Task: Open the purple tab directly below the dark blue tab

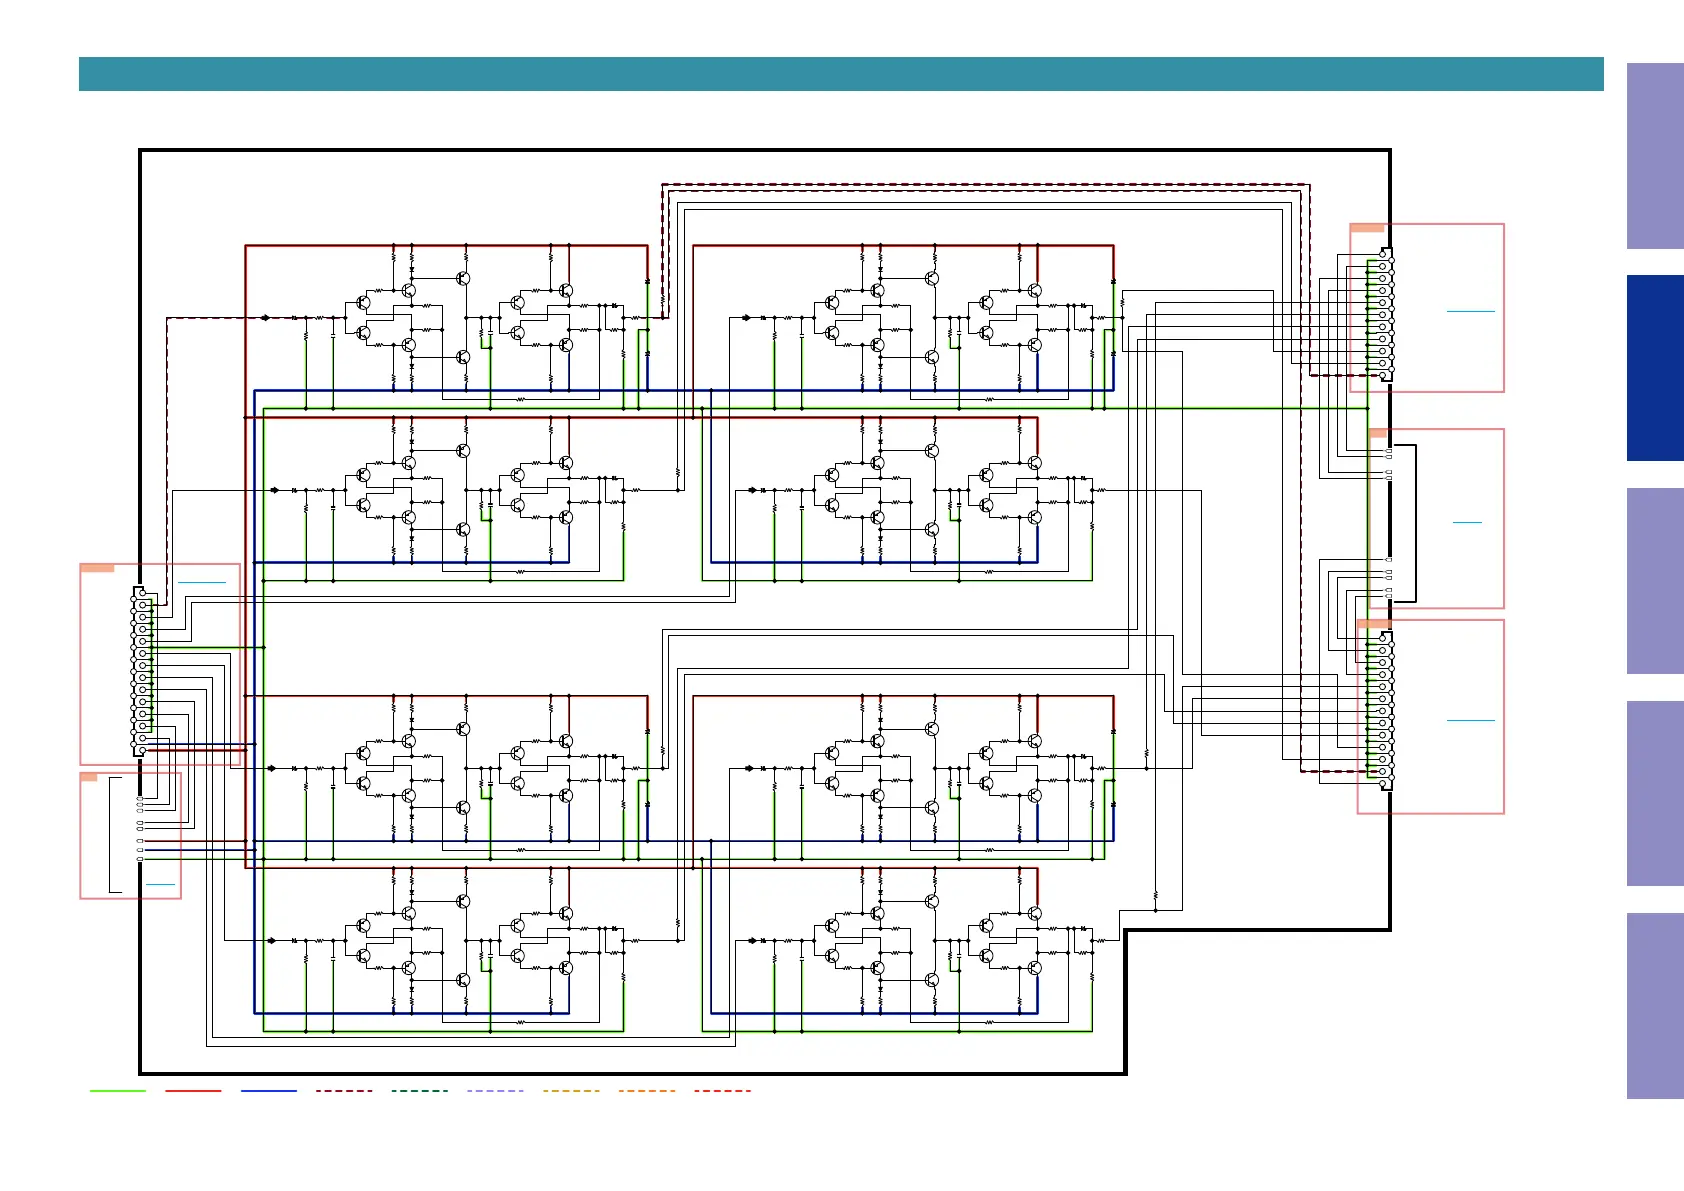Action: (1654, 580)
